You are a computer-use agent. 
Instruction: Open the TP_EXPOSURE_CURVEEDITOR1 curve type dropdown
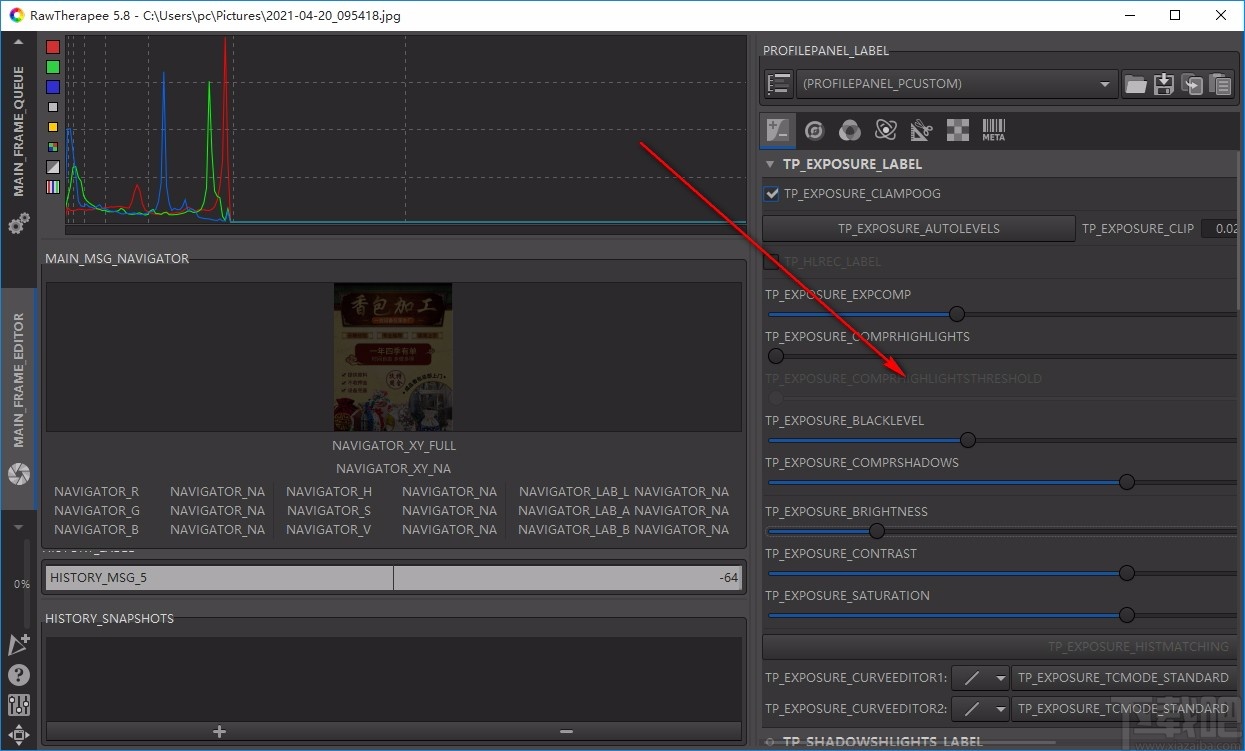[980, 678]
